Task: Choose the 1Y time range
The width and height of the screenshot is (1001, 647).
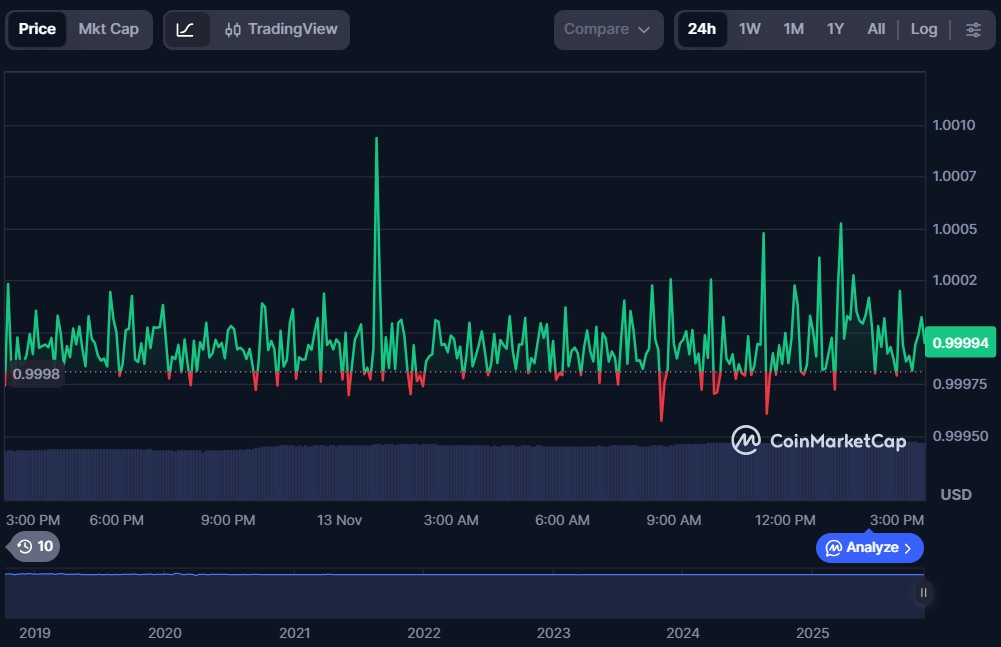Action: coord(835,30)
